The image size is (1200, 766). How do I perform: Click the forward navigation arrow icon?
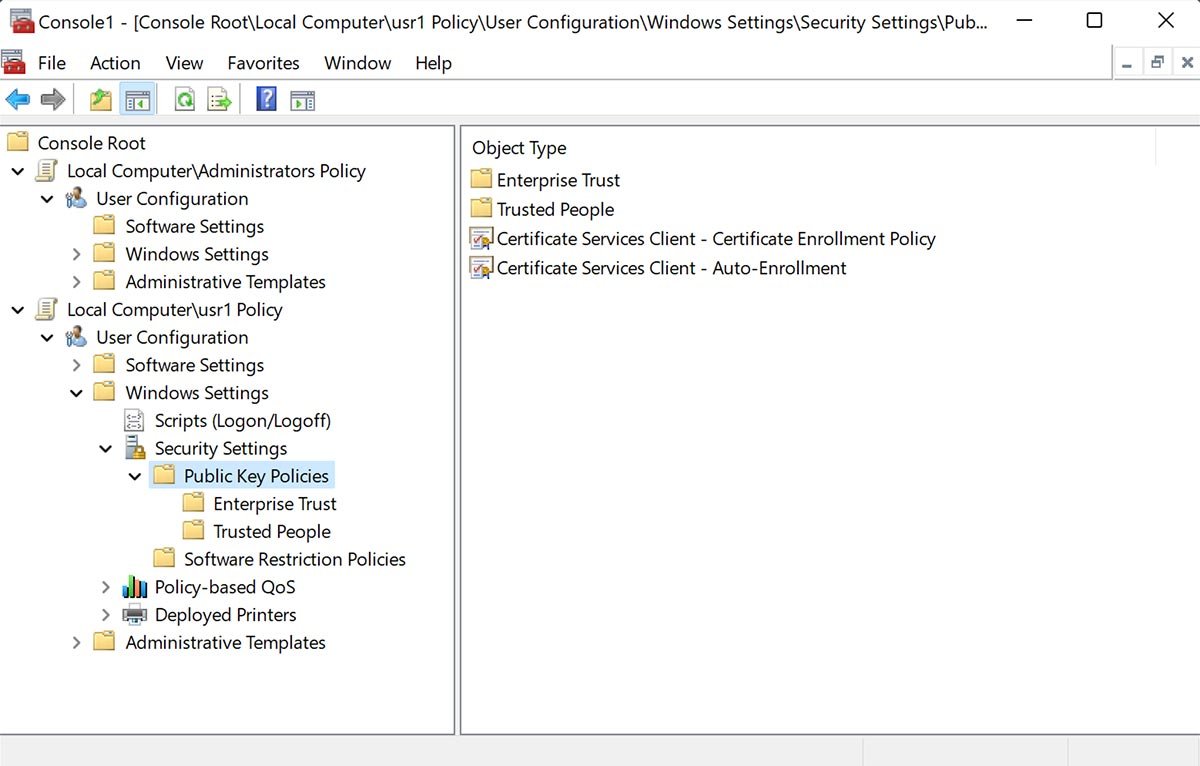point(53,98)
